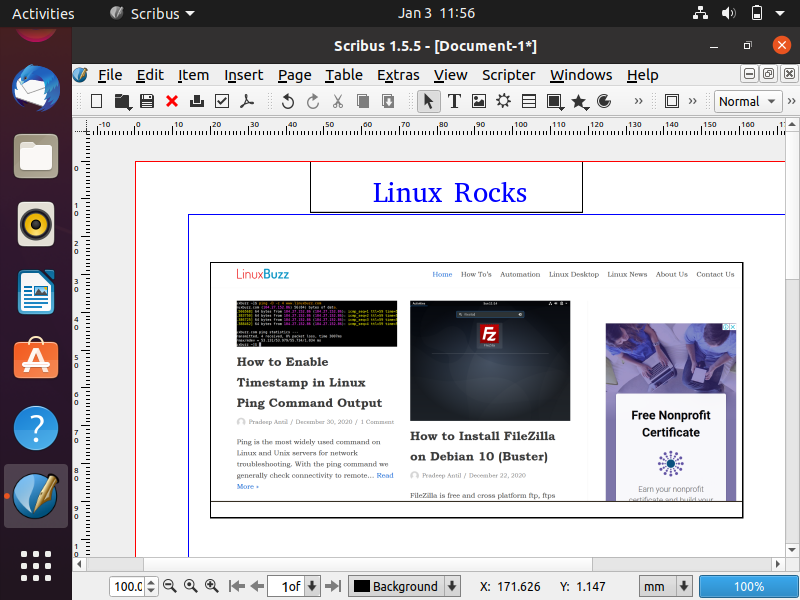Cut selection with the scissors icon
The height and width of the screenshot is (600, 800).
(338, 101)
